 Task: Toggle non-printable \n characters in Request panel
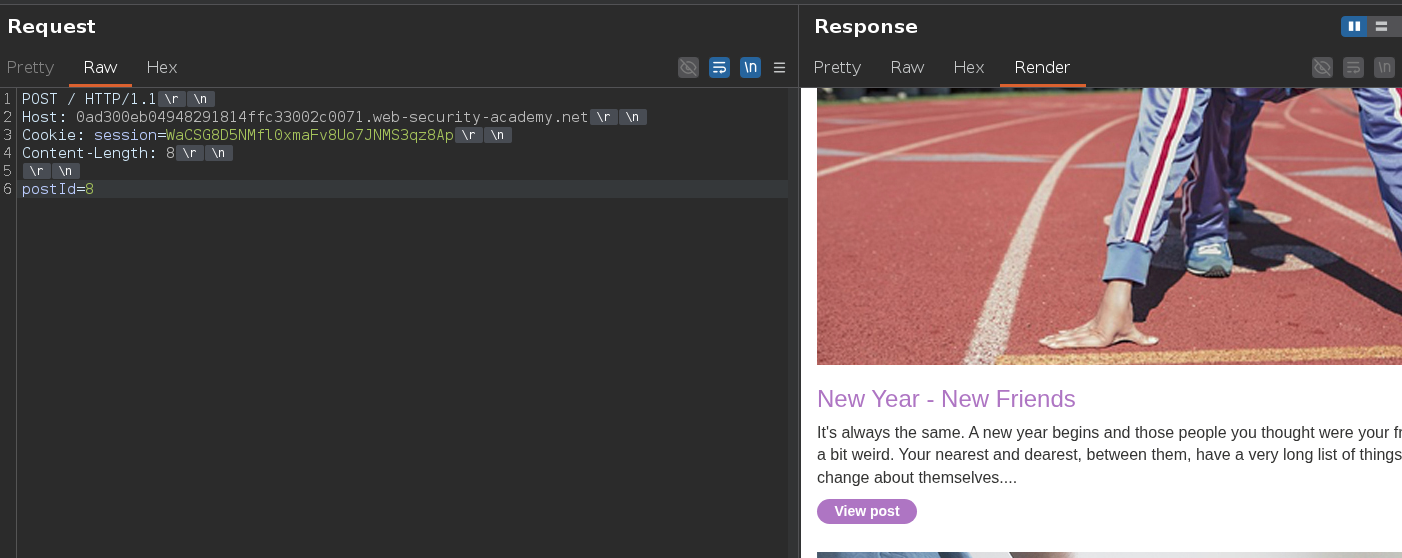tap(750, 67)
